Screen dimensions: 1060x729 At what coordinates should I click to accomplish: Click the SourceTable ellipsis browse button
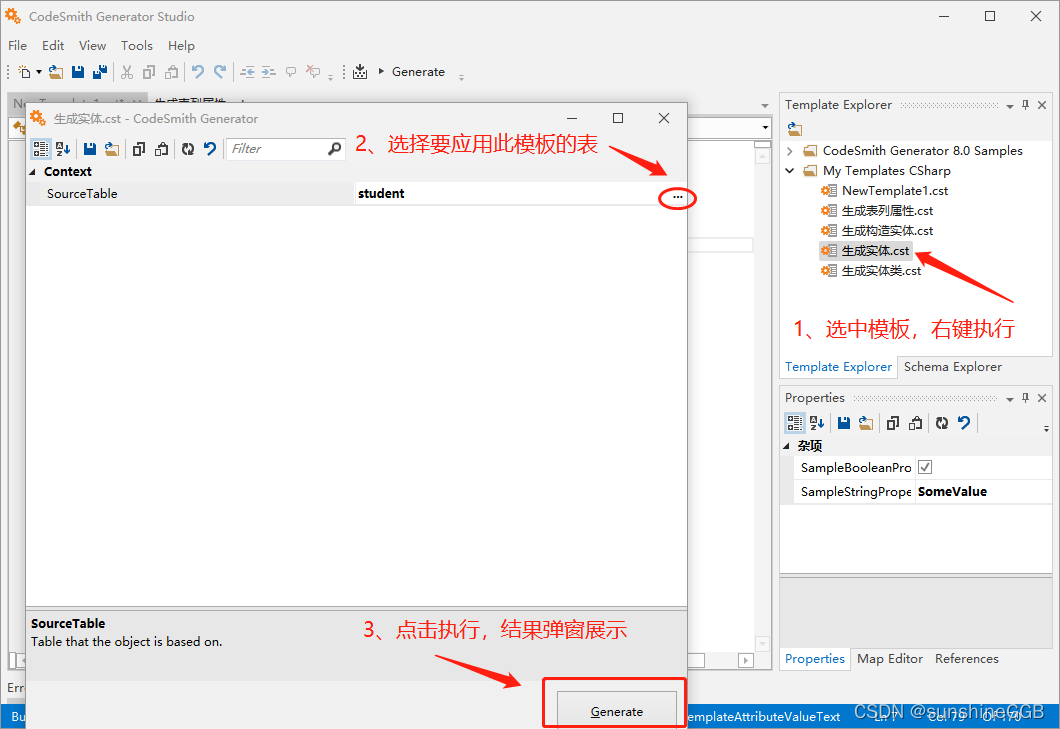[x=677, y=197]
